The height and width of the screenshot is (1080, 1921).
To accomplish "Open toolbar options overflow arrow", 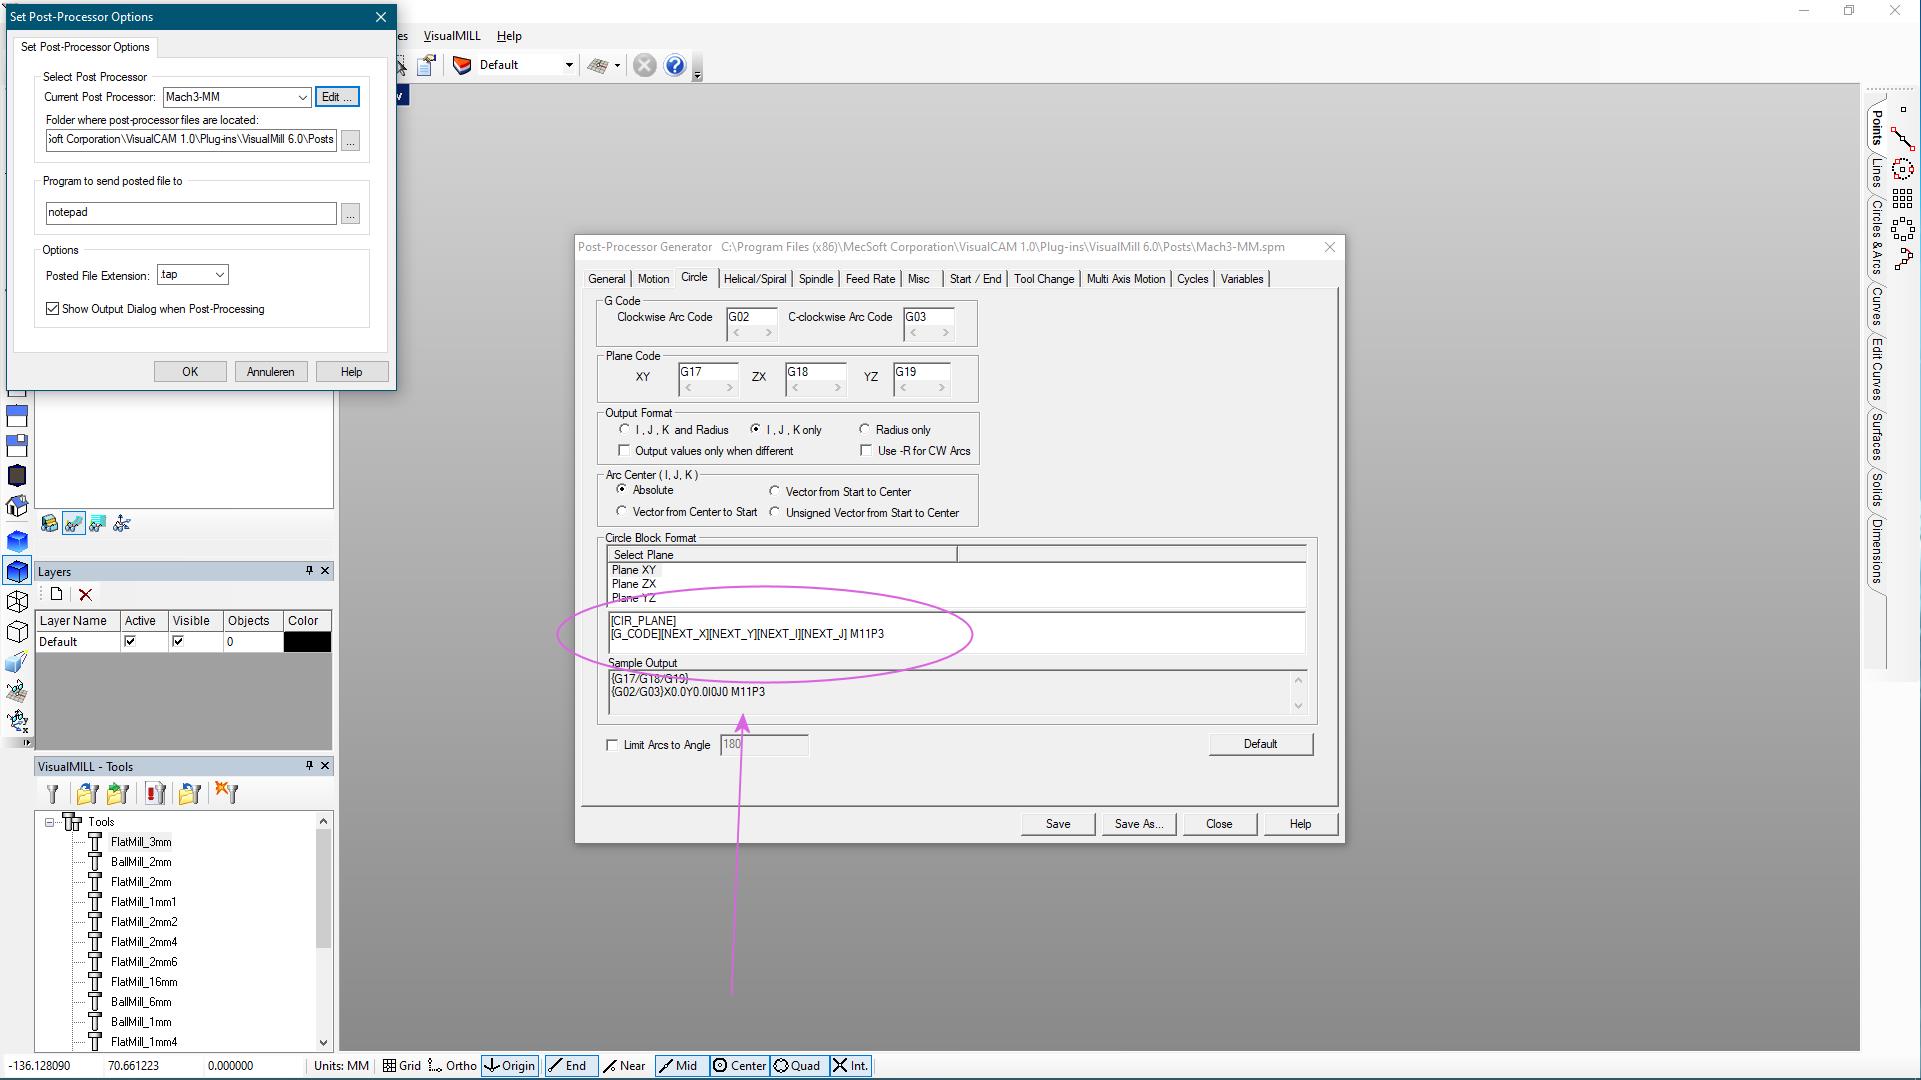I will pyautogui.click(x=697, y=75).
